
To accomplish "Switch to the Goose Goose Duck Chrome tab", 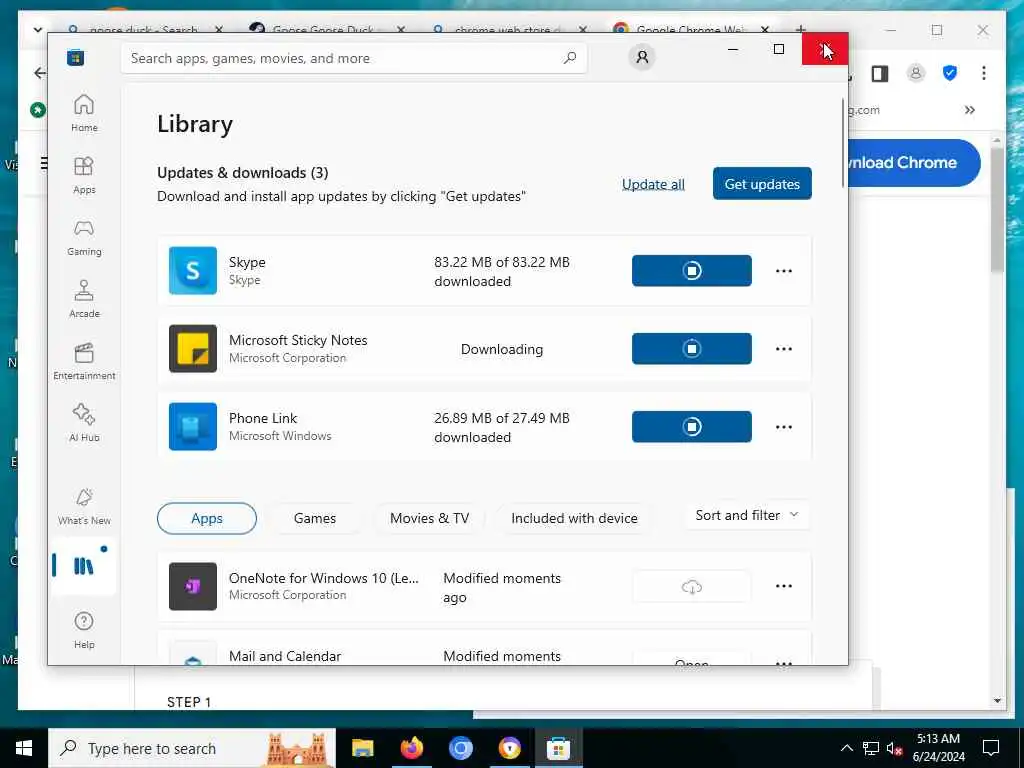I will (x=327, y=29).
